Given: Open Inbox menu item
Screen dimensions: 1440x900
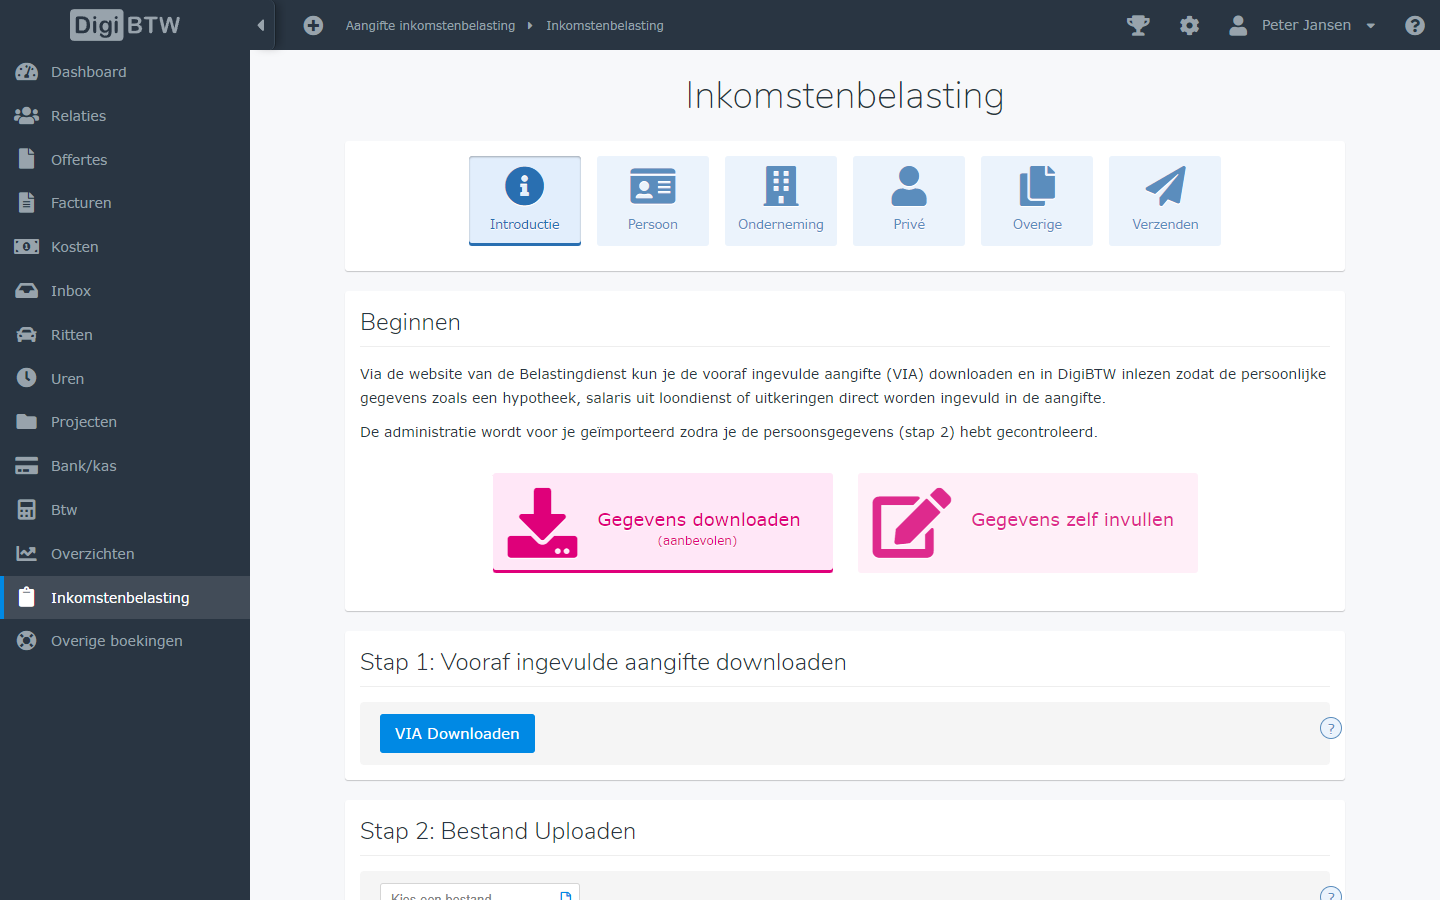Looking at the screenshot, I should [71, 291].
